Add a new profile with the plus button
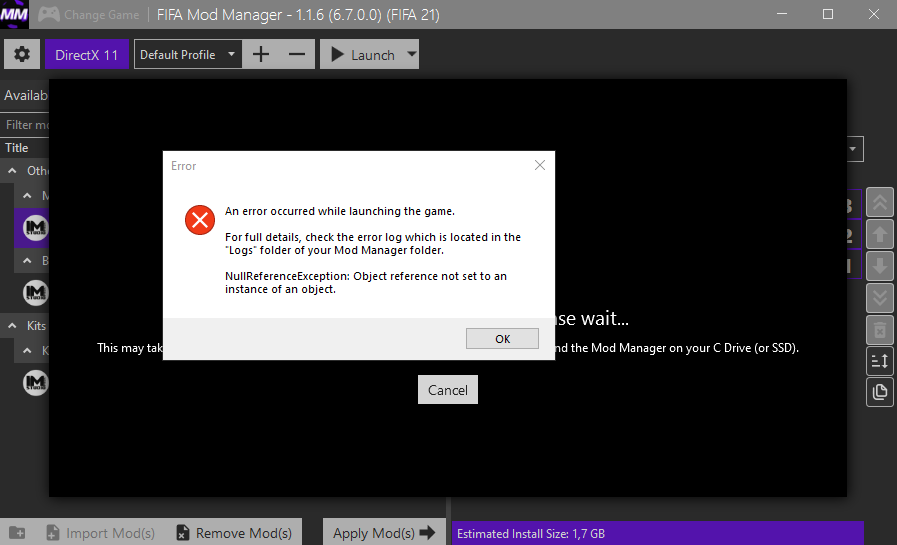897x545 pixels. tap(261, 54)
